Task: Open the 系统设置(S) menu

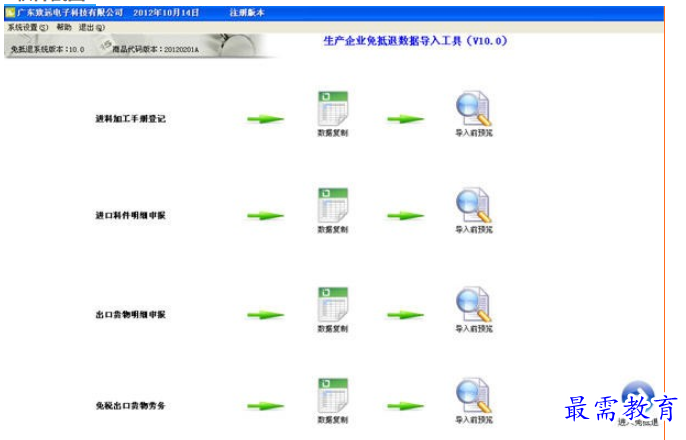Action: 28,28
